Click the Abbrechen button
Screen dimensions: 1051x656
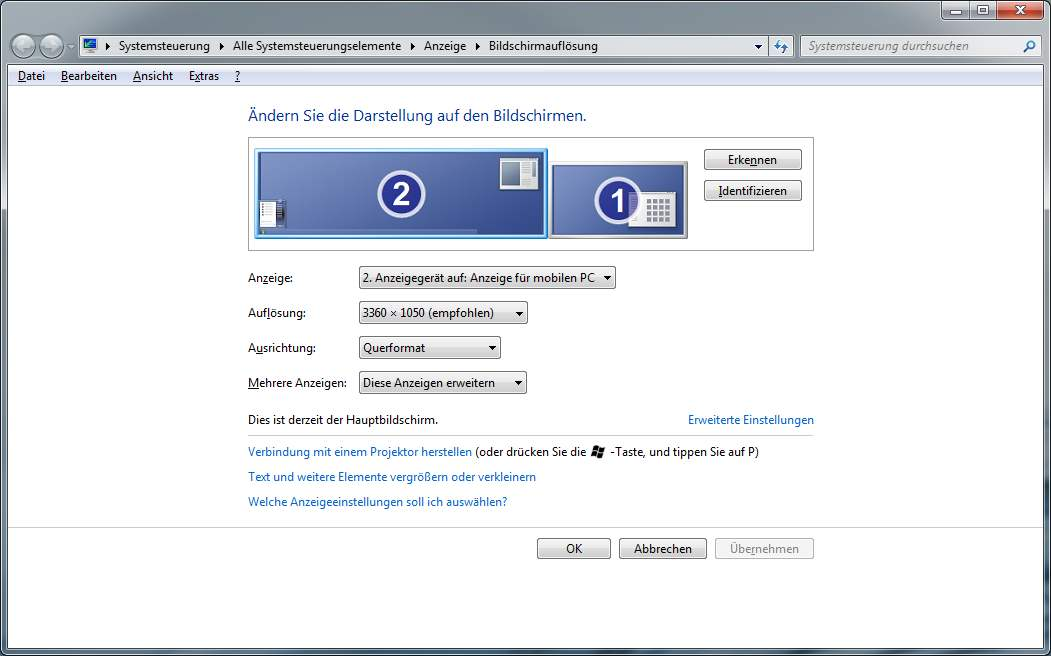663,549
